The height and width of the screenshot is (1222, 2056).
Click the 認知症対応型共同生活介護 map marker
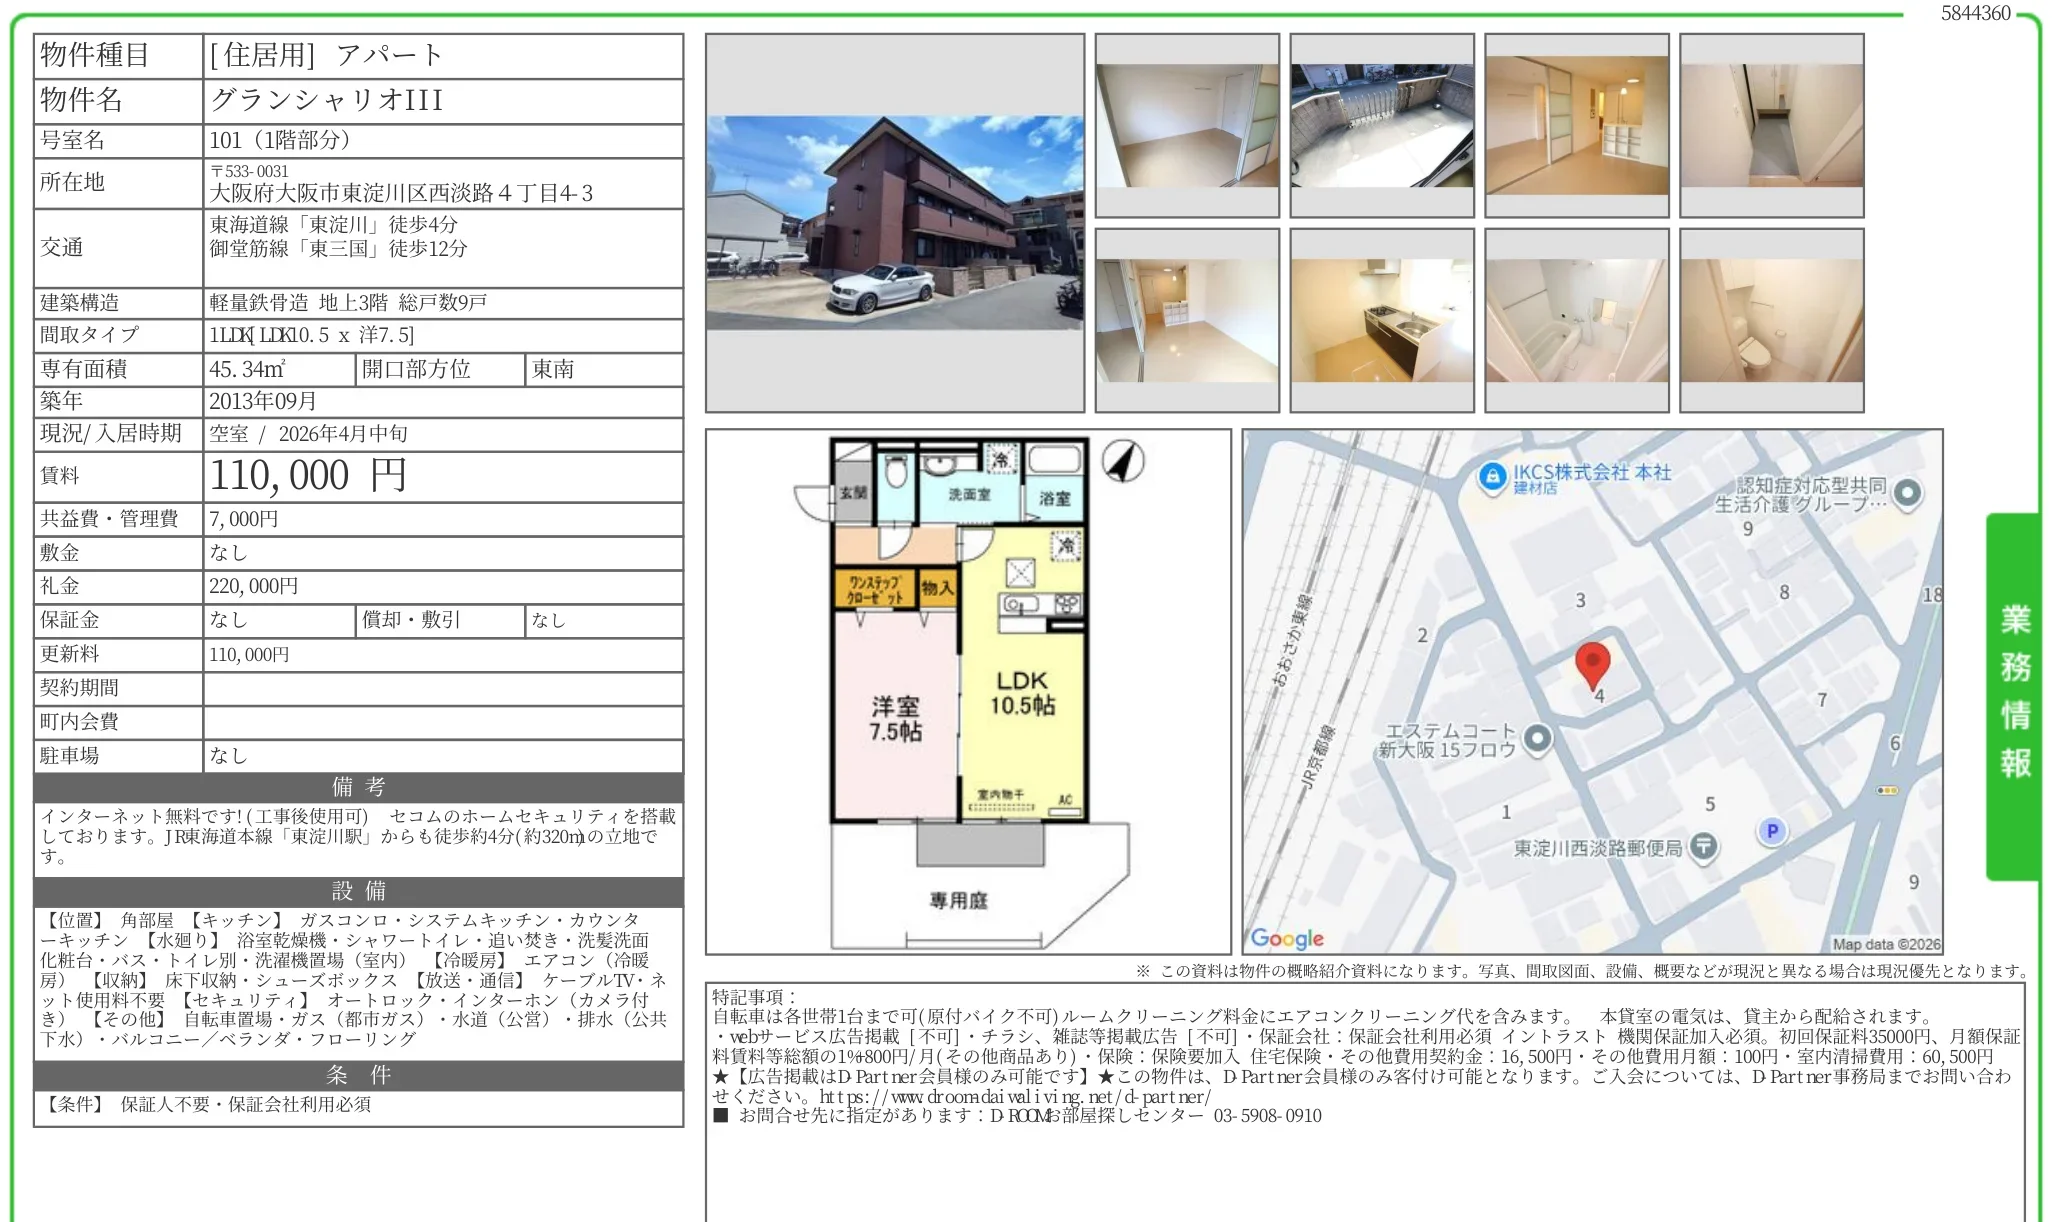click(1908, 492)
